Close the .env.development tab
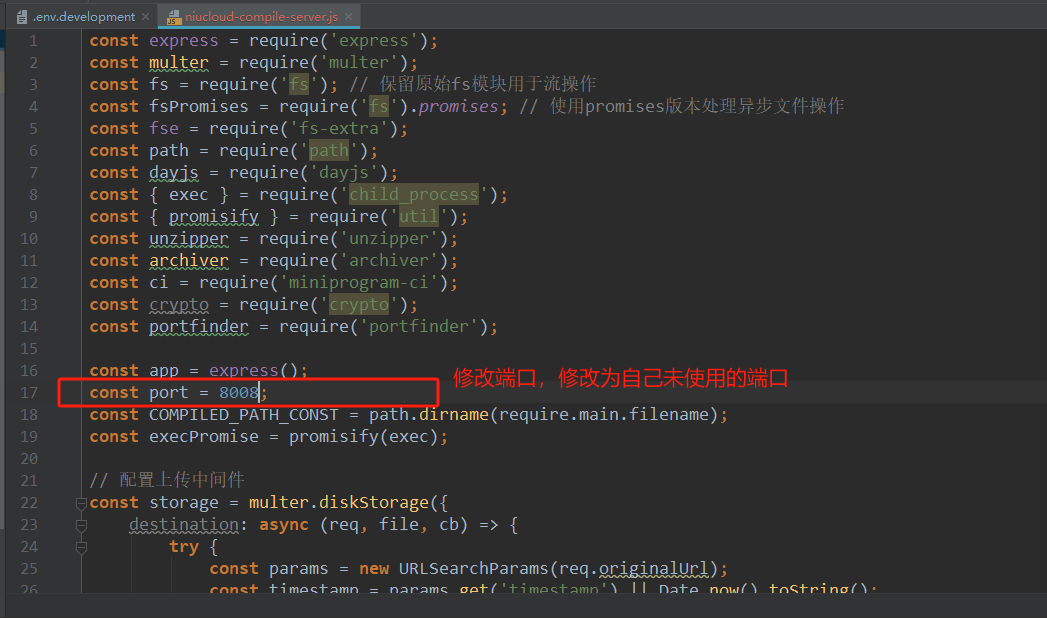Screen dimensions: 1047x618 (x=146, y=17)
